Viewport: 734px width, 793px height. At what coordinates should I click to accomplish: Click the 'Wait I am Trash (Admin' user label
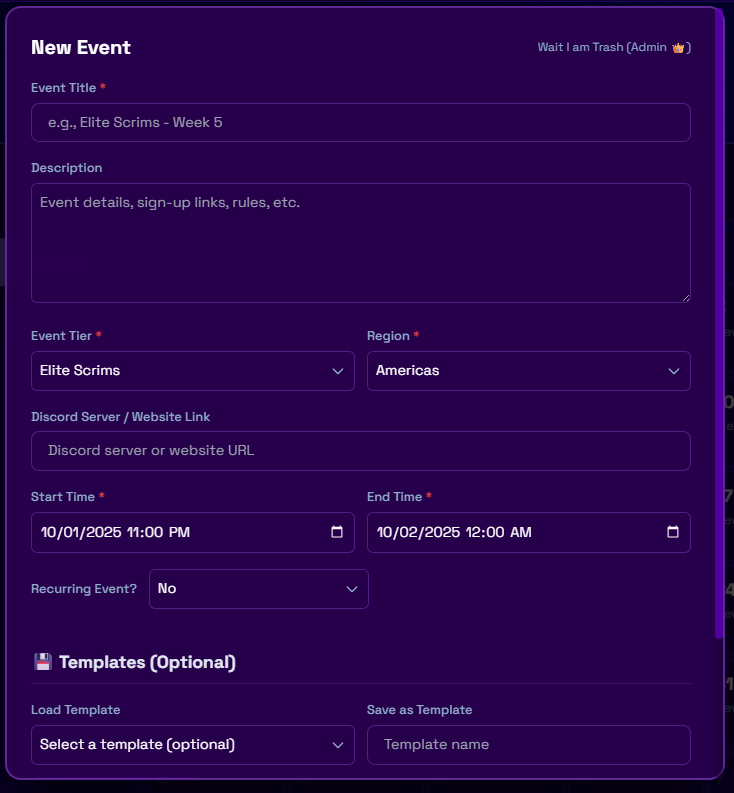602,47
